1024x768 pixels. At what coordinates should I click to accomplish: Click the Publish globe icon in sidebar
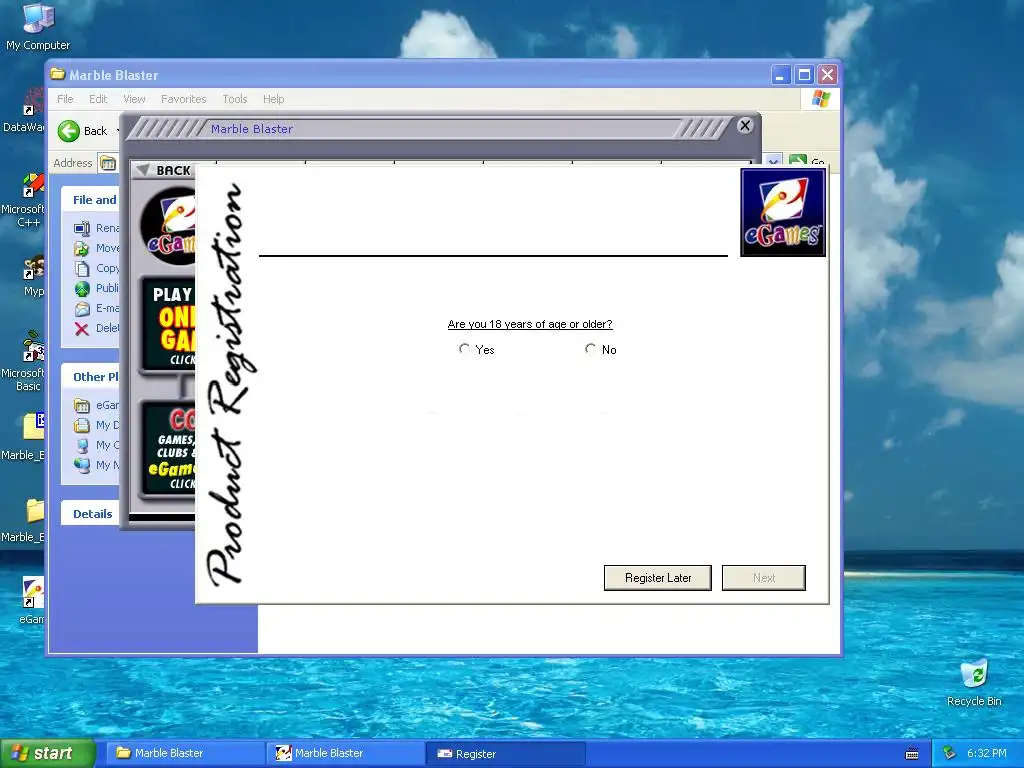tap(82, 288)
